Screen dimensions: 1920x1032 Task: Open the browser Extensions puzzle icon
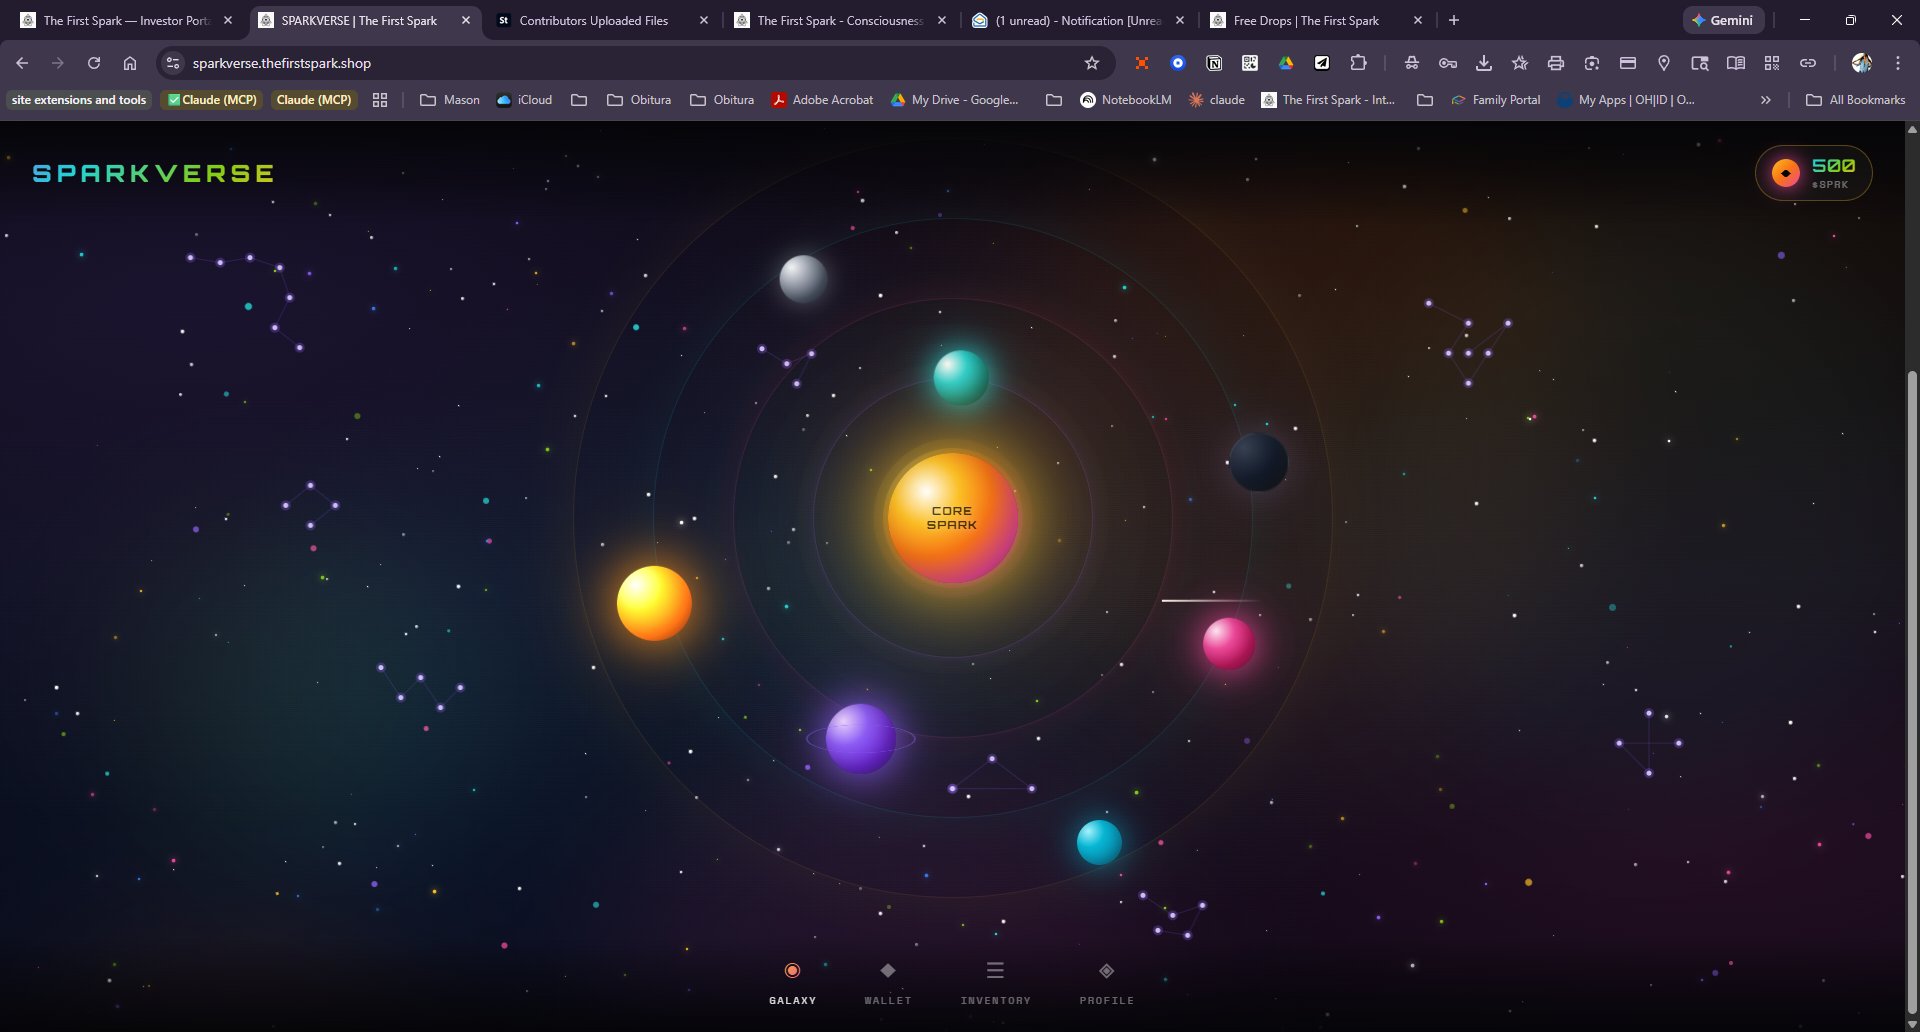click(1358, 62)
